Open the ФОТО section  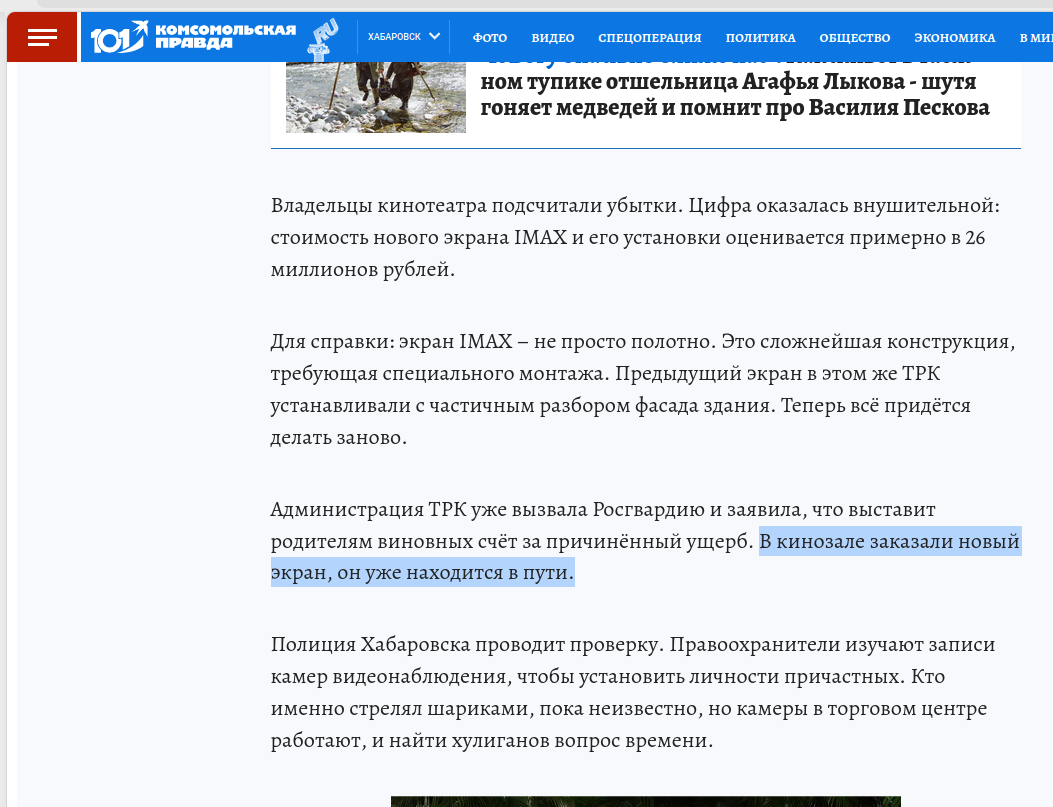click(490, 38)
